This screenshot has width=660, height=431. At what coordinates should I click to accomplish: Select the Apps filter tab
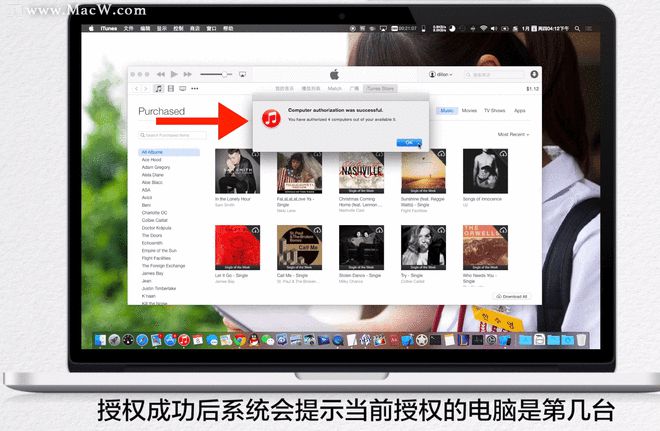[519, 110]
